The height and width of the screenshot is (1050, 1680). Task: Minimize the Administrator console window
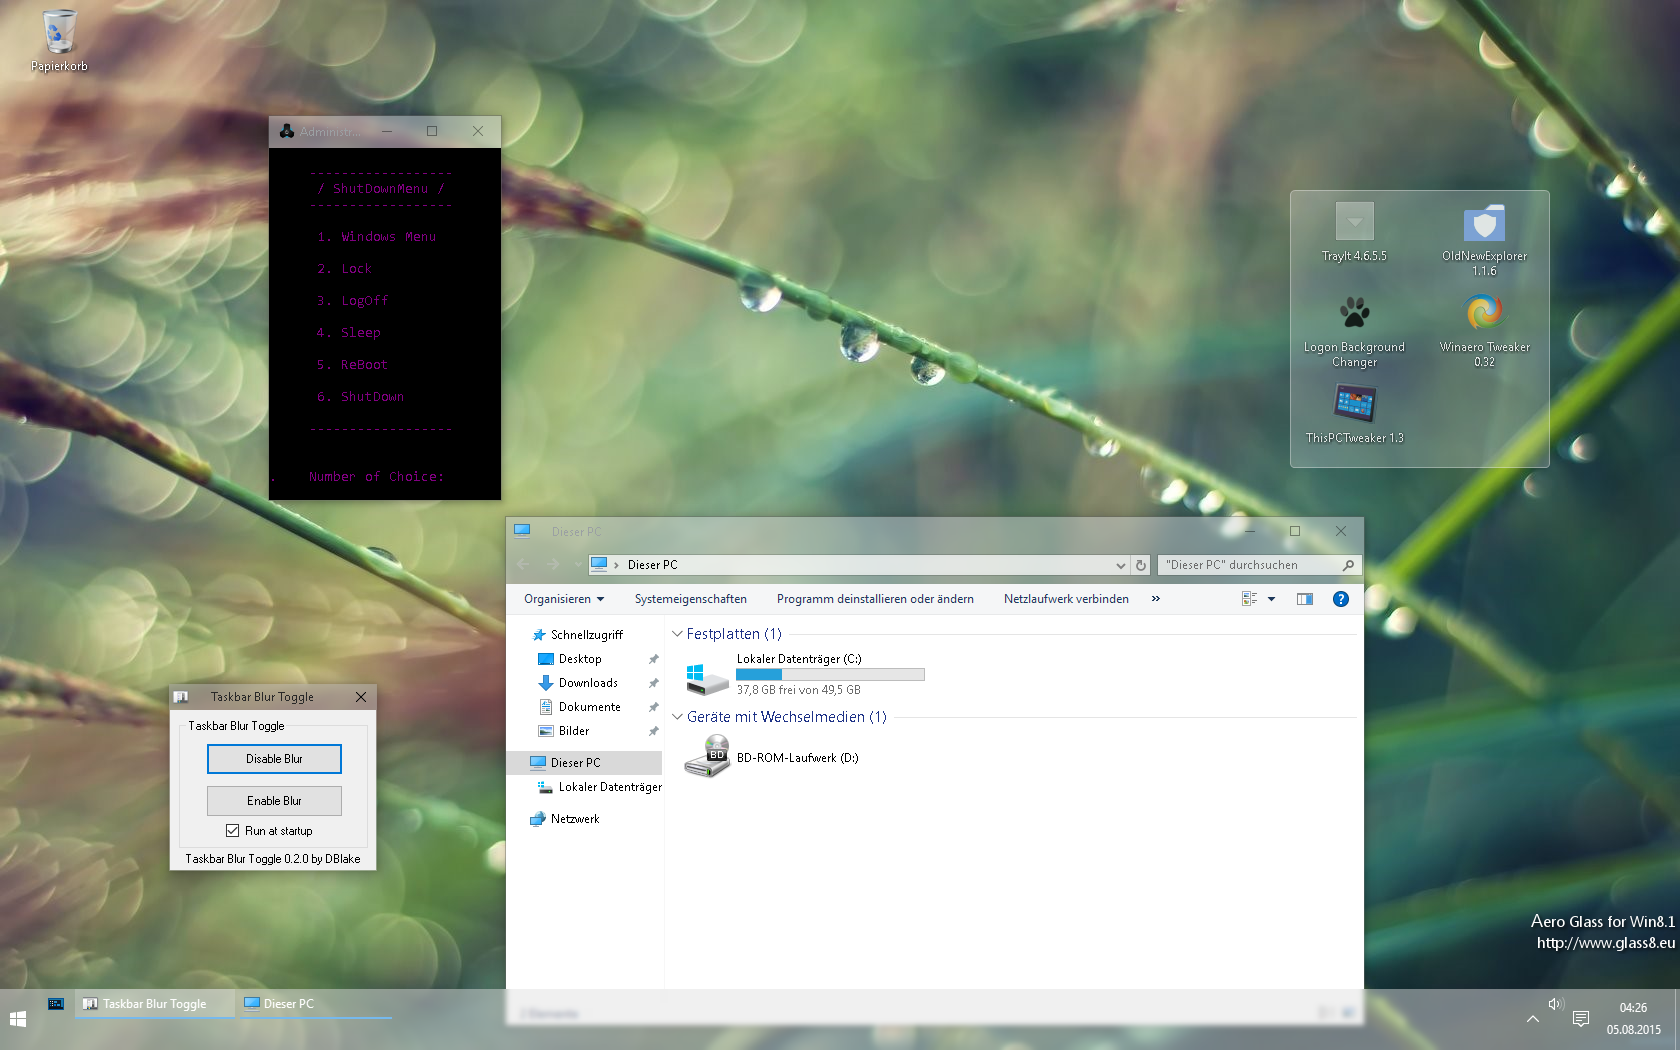(x=387, y=131)
